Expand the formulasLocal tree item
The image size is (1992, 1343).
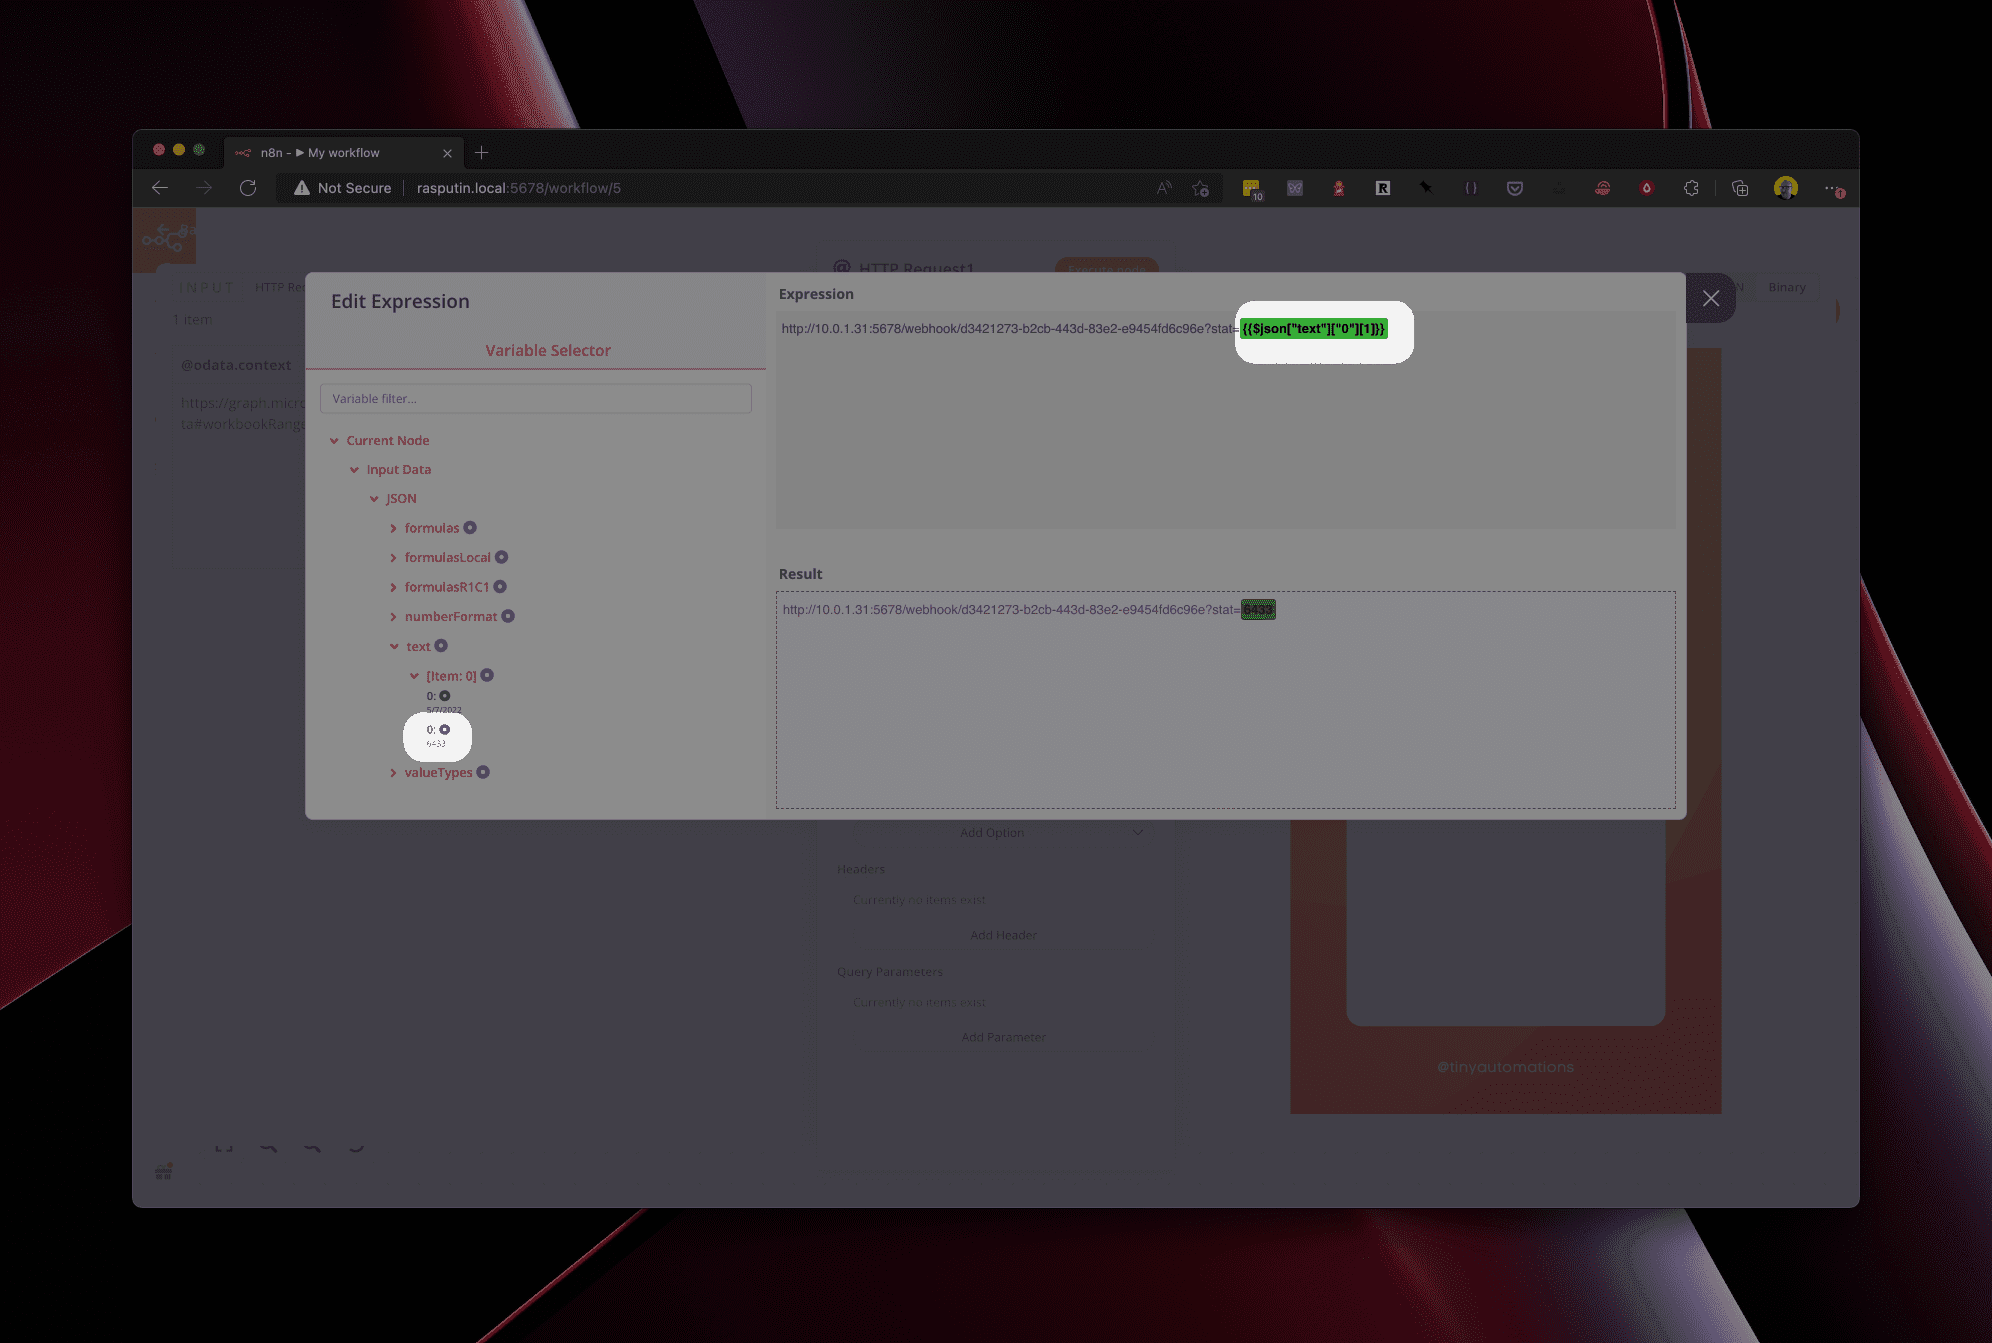(394, 556)
